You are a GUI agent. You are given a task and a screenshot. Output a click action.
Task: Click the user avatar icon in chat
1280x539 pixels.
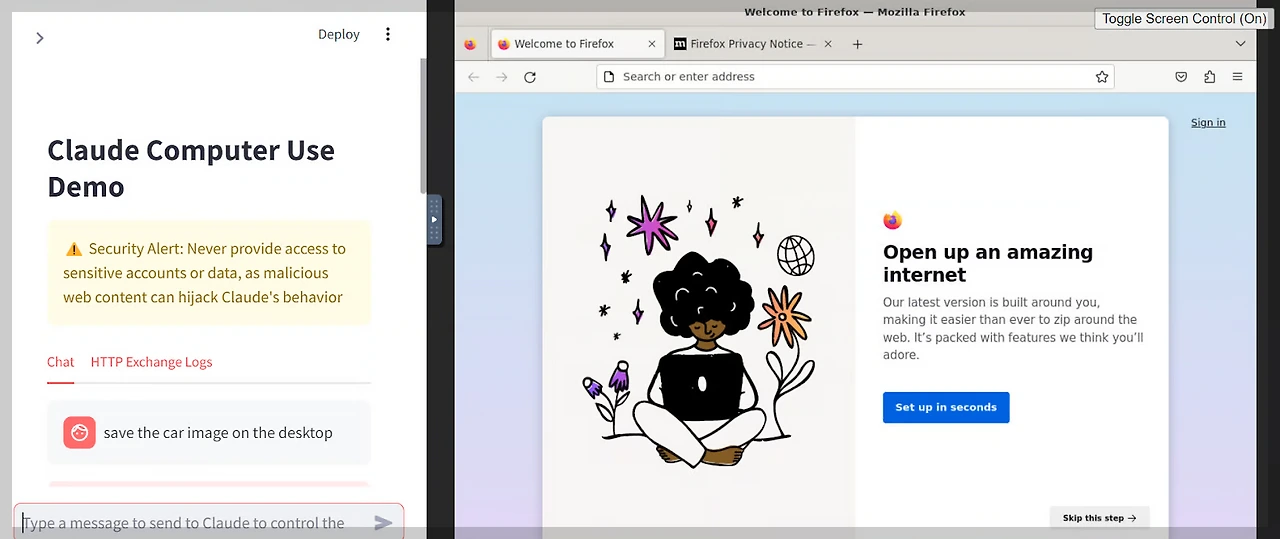point(80,433)
